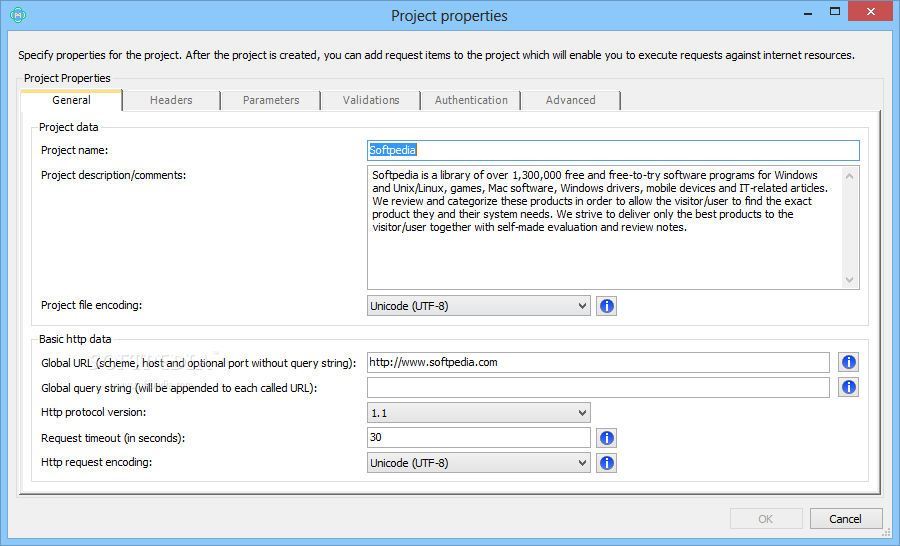The image size is (900, 546).
Task: Open the Authentication tab
Action: (x=471, y=100)
